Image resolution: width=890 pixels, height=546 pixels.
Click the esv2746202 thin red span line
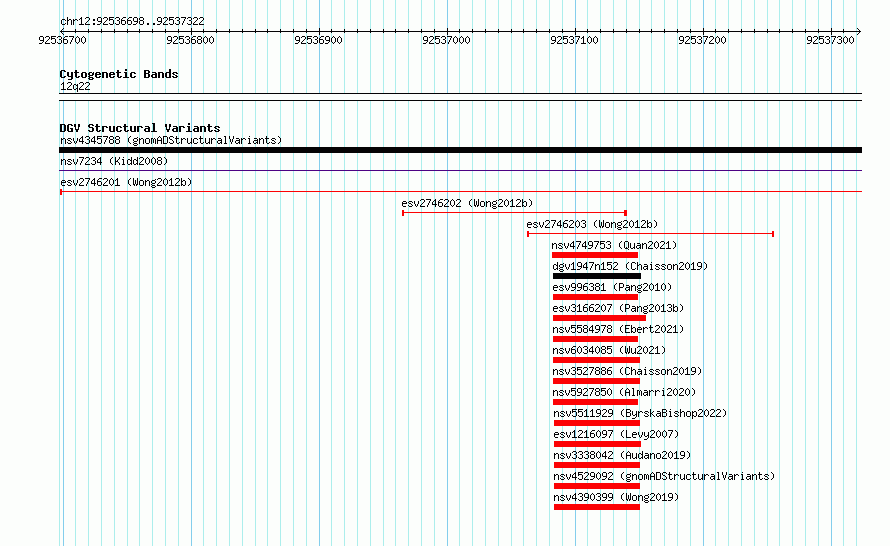click(514, 213)
